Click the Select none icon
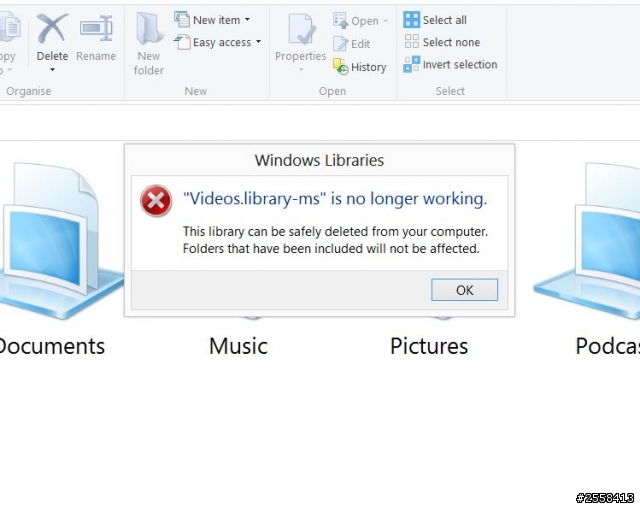 coord(411,42)
